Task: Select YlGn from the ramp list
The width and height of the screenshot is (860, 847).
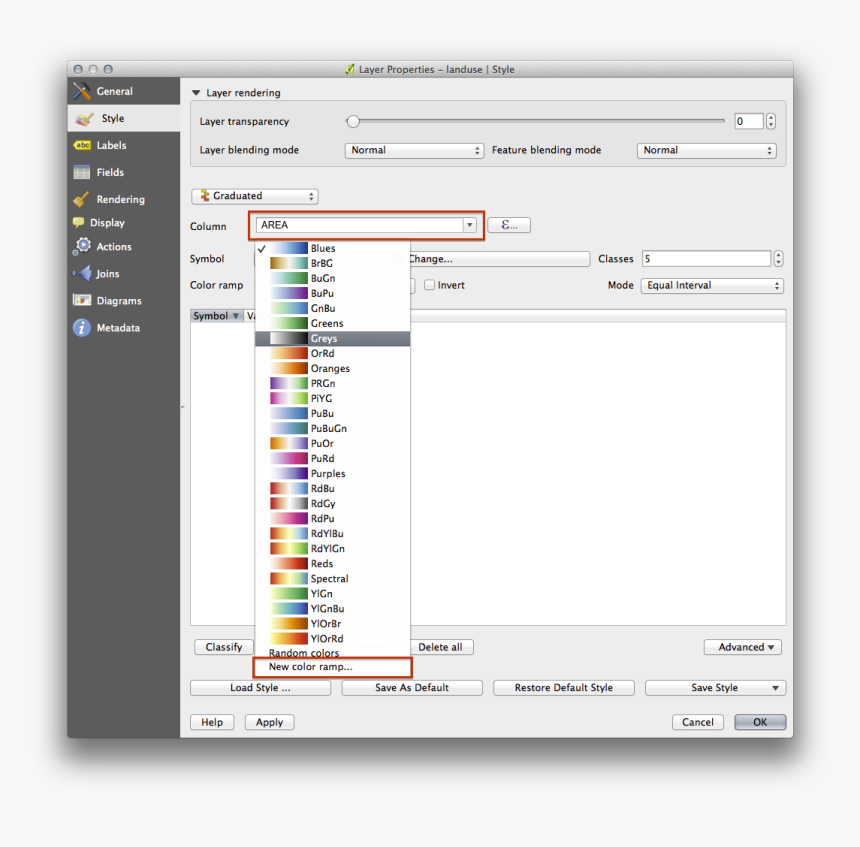Action: 332,593
